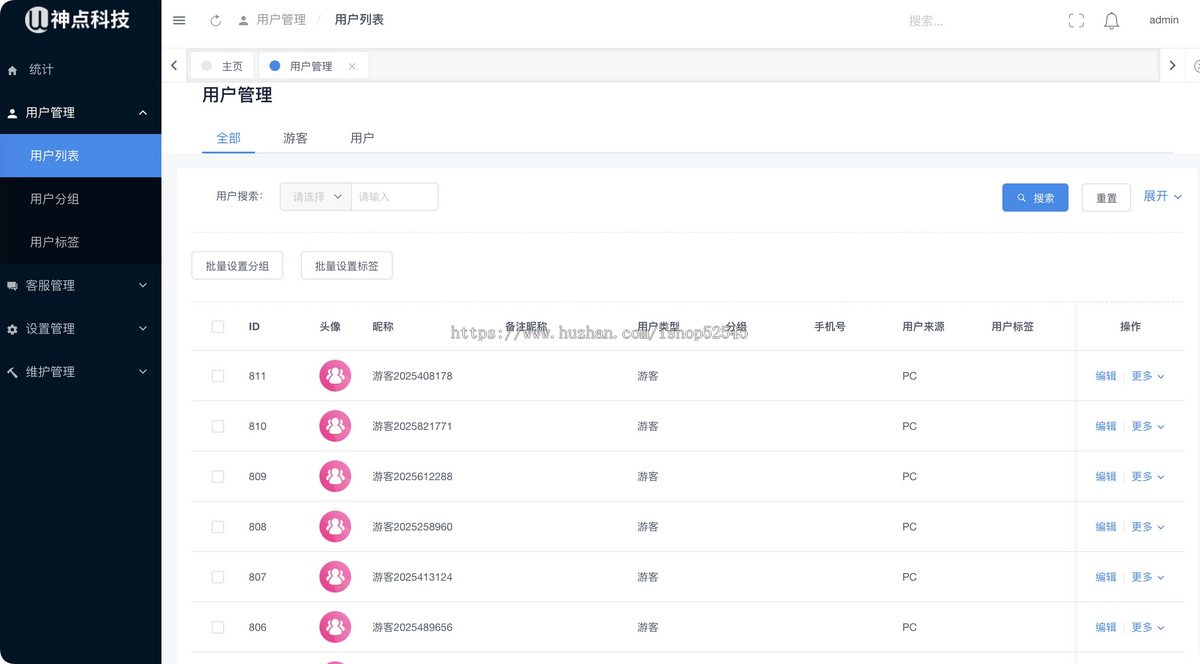This screenshot has width=1200, height=664.
Task: Open 更多 dropdown for user 806
Action: tap(1148, 627)
